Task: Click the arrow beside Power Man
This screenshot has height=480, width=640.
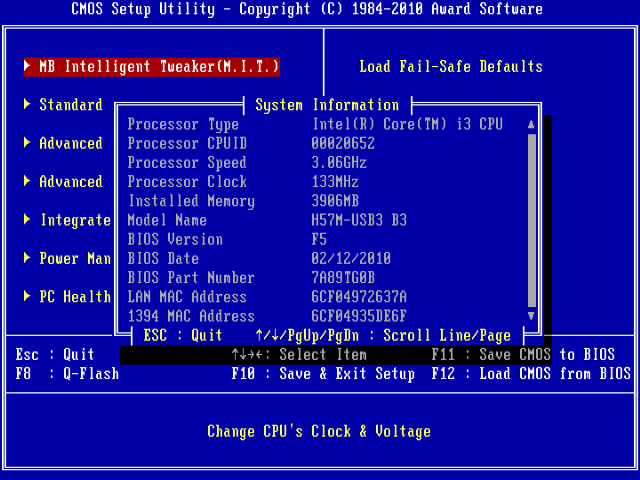Action: click(x=27, y=258)
